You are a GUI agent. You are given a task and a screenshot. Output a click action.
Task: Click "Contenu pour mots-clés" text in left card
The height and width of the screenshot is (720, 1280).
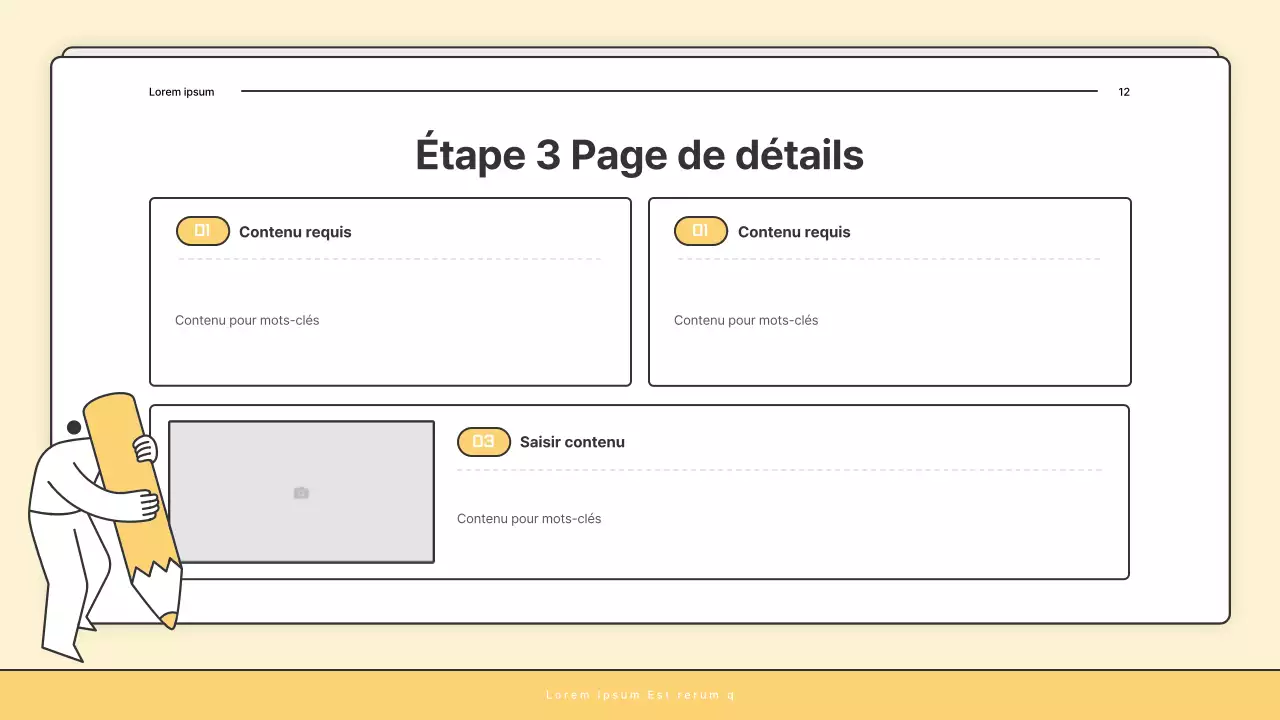pos(247,320)
